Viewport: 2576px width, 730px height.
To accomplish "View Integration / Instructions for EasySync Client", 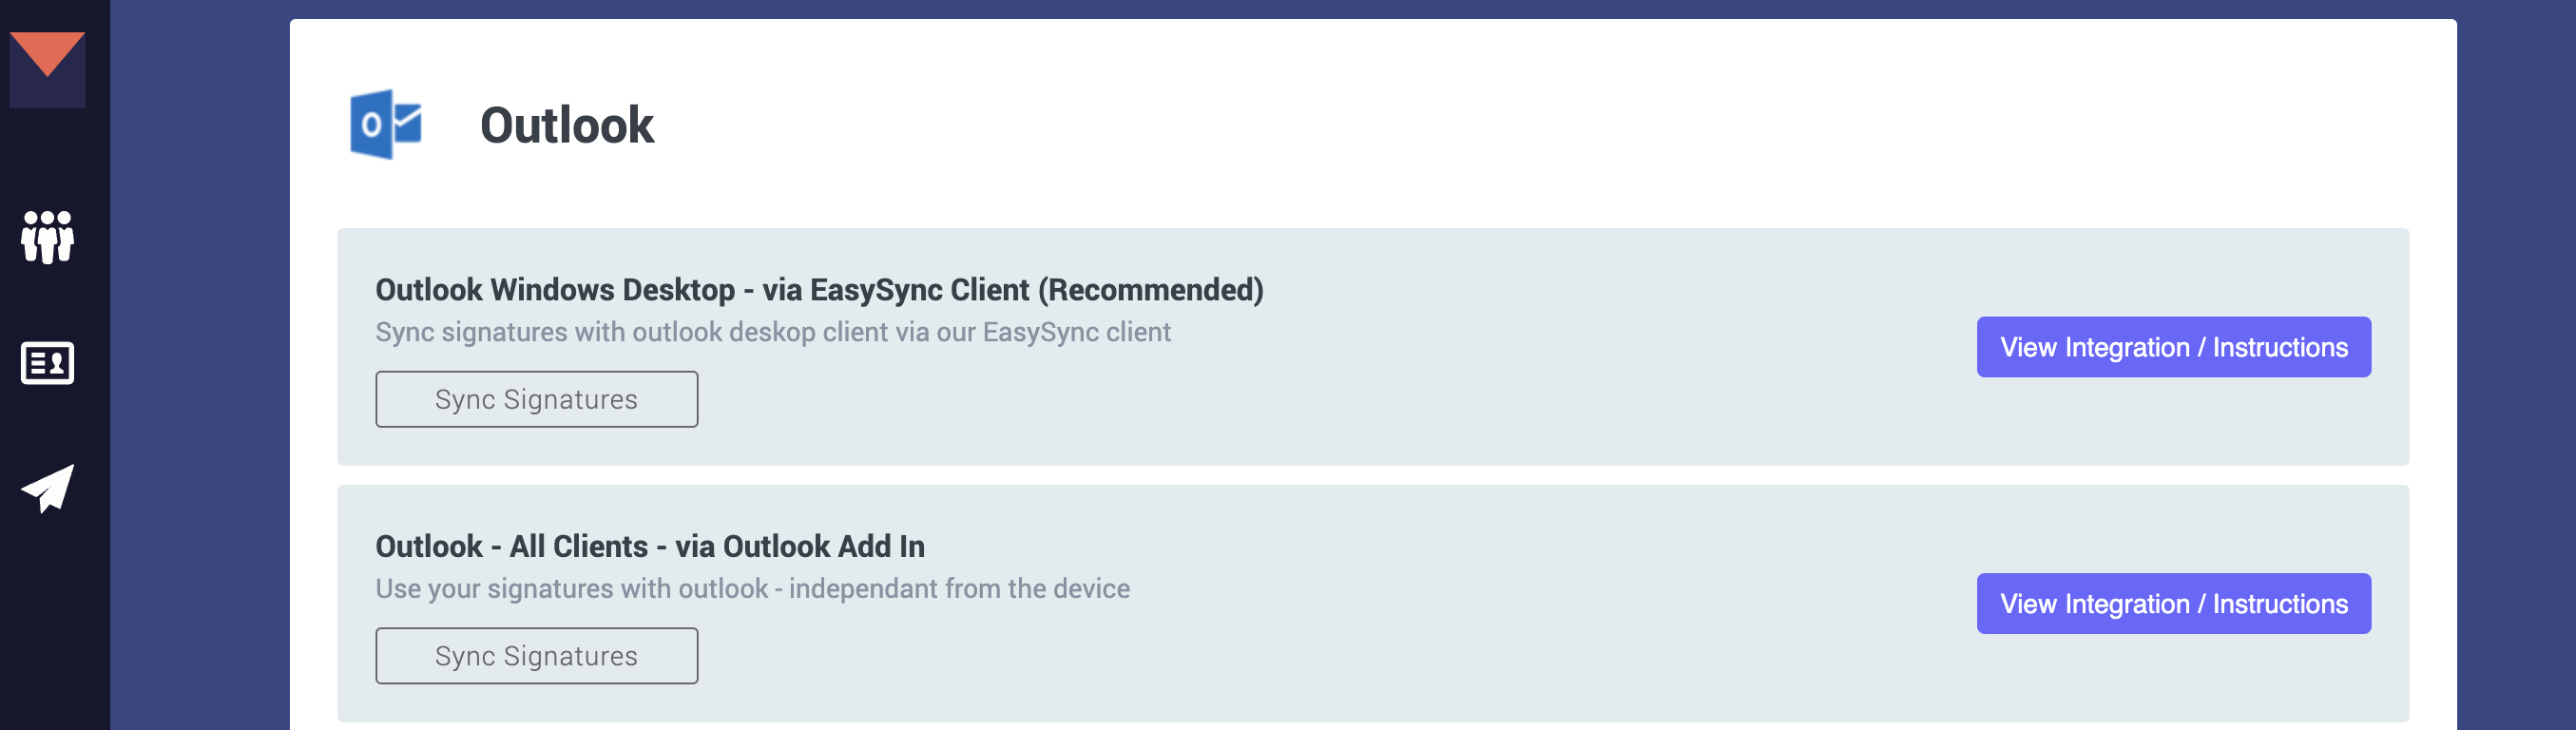I will pos(2172,347).
